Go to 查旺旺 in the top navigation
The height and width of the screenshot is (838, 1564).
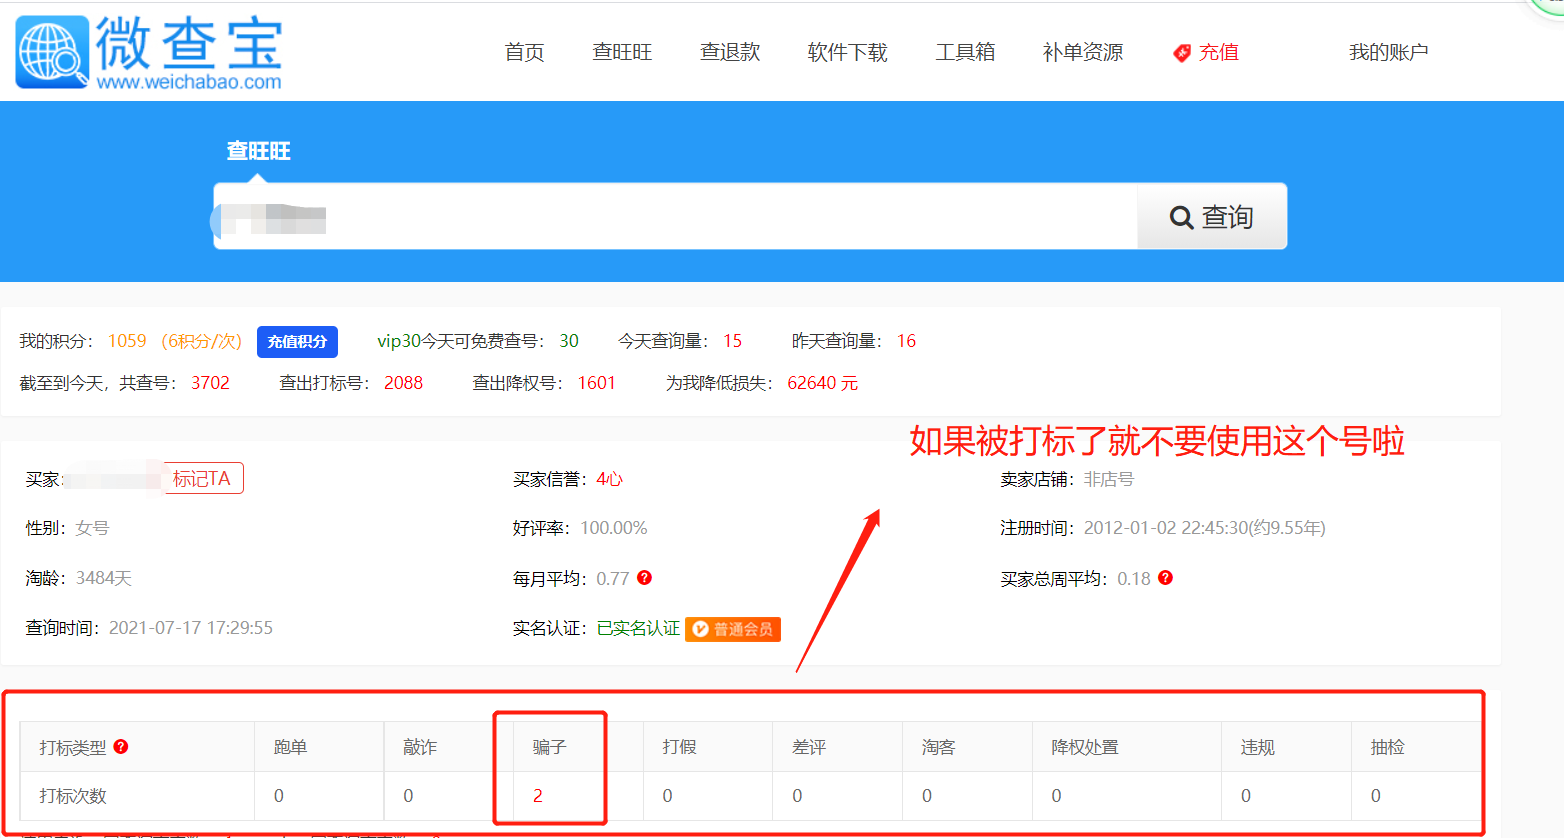tap(622, 52)
